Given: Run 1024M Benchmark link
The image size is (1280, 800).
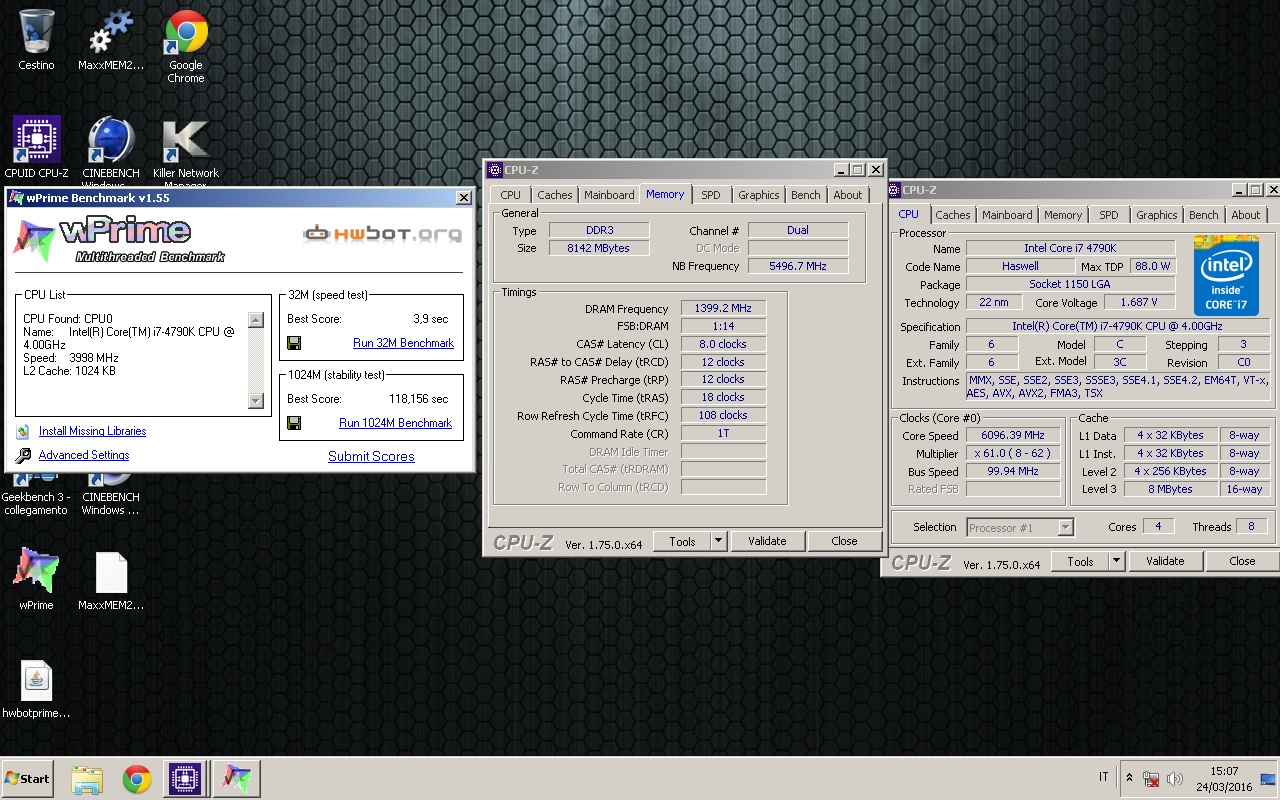Looking at the screenshot, I should (396, 423).
